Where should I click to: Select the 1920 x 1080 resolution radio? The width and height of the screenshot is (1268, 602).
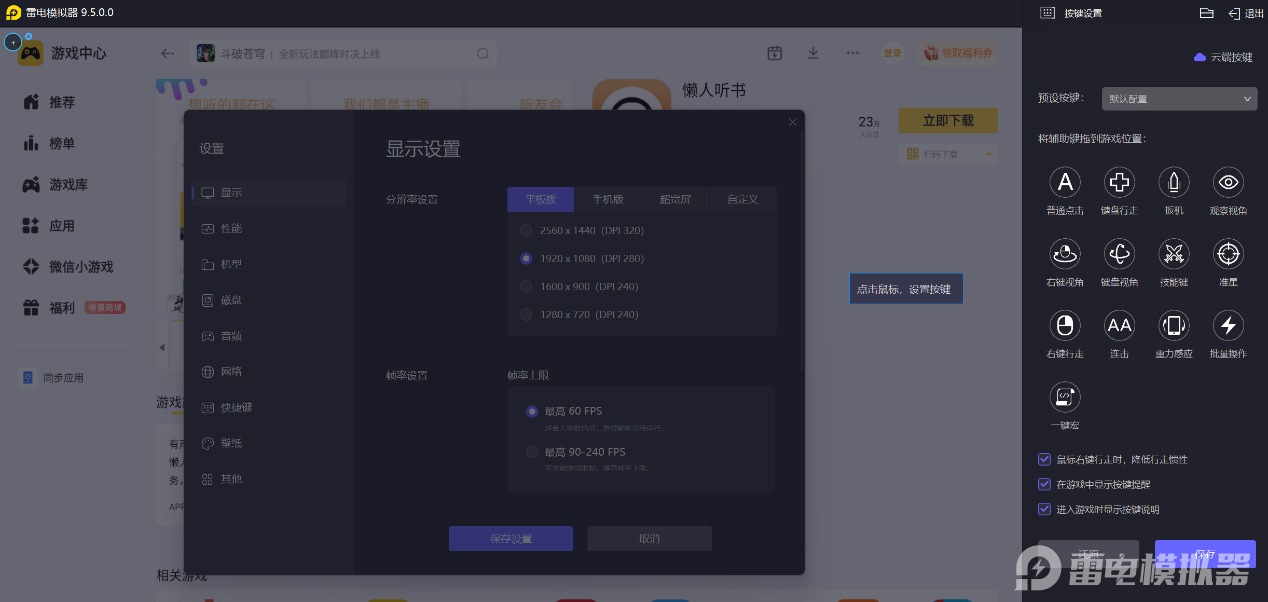coord(526,258)
